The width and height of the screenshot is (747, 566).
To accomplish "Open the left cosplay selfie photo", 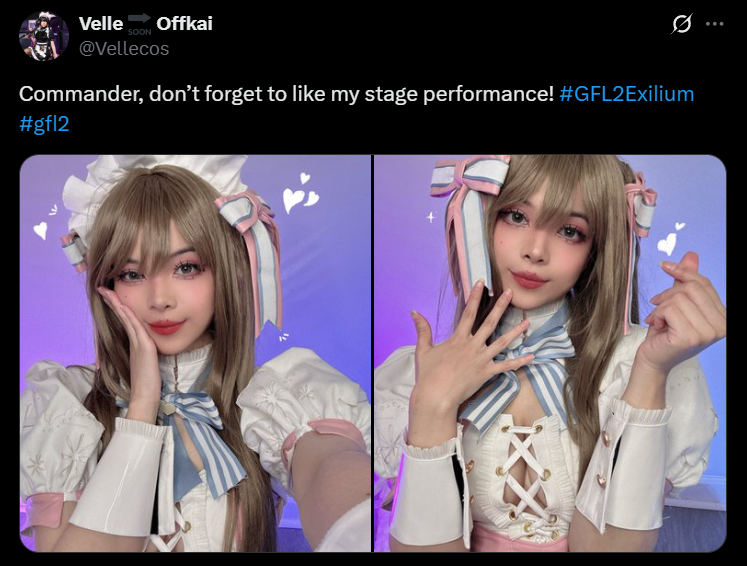I will point(195,353).
